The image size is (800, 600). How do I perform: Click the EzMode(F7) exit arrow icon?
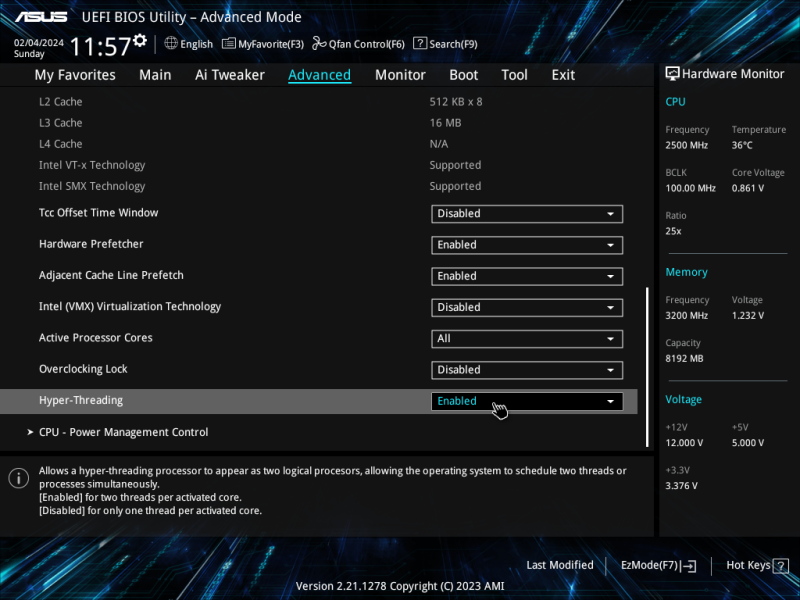click(688, 565)
